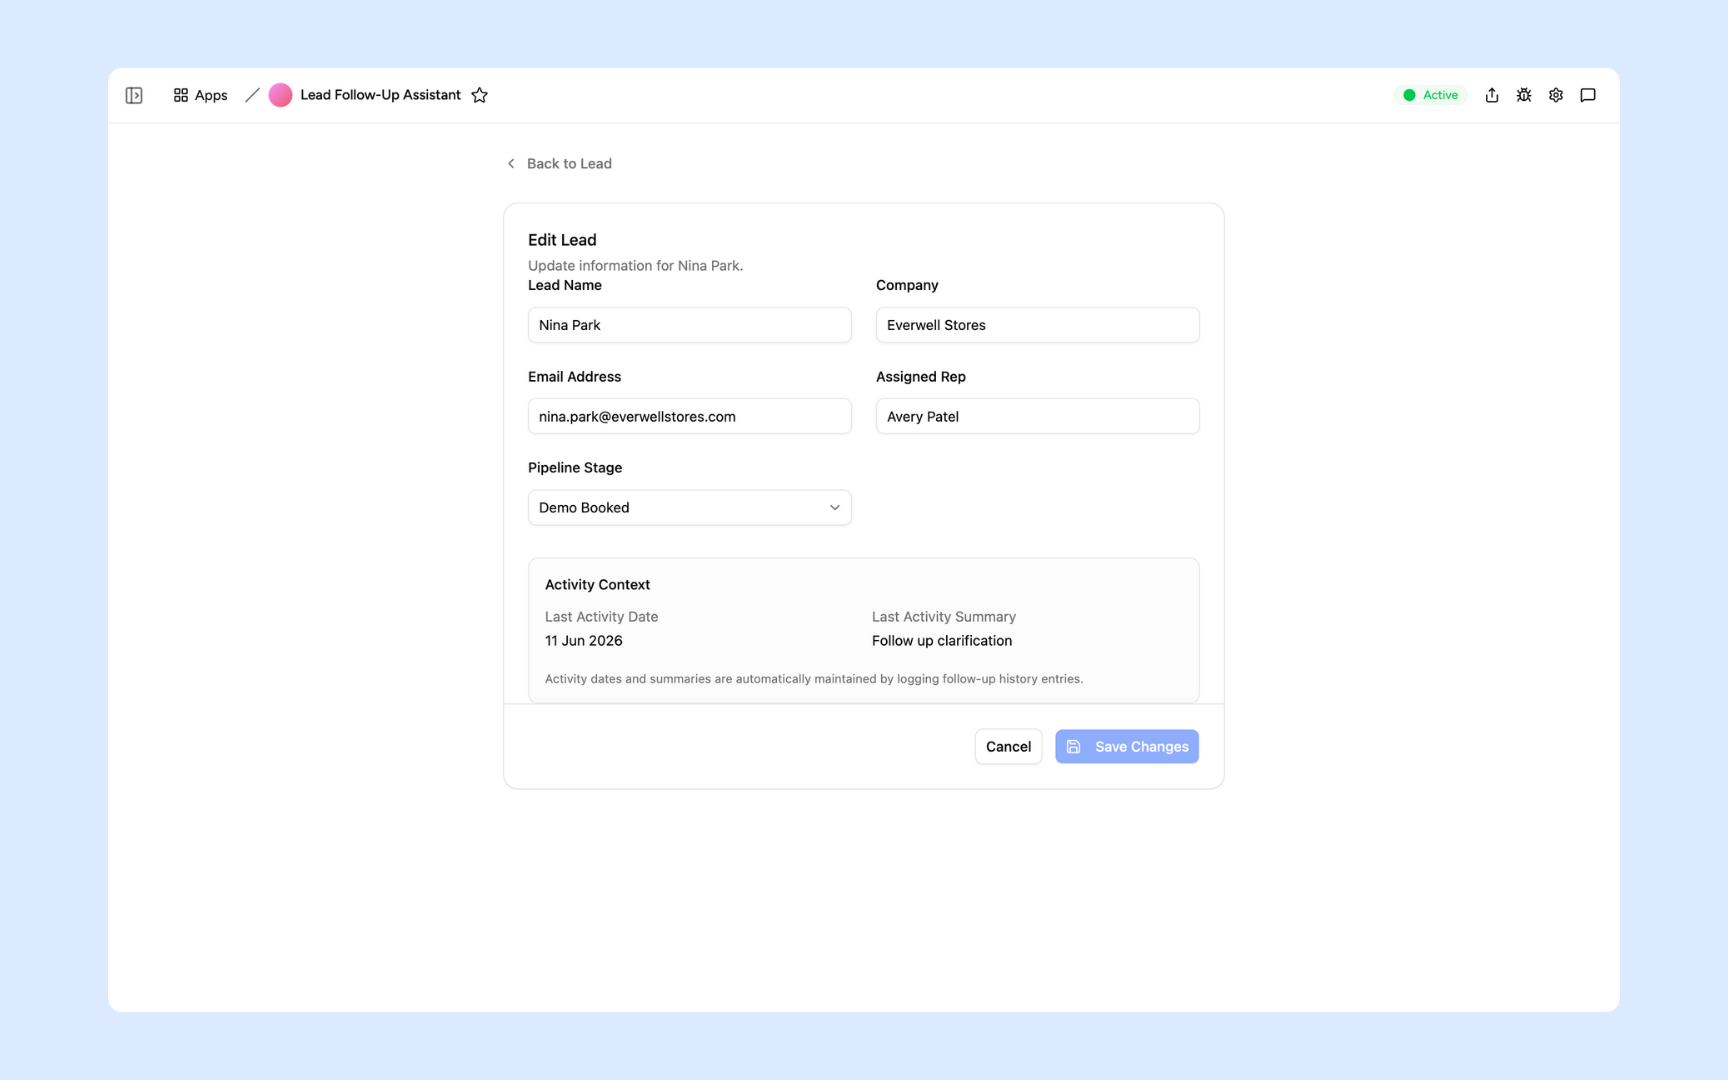This screenshot has height=1080, width=1728.
Task: Favorite the app with the star icon
Action: (480, 95)
